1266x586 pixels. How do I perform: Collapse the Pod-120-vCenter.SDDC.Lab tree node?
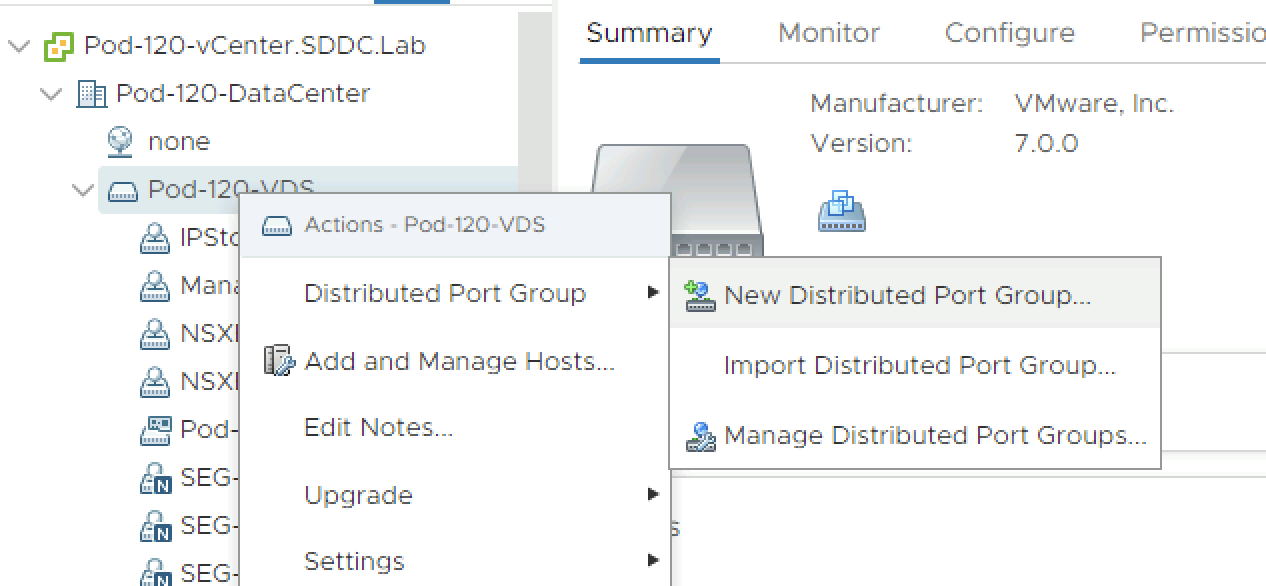pyautogui.click(x=19, y=46)
